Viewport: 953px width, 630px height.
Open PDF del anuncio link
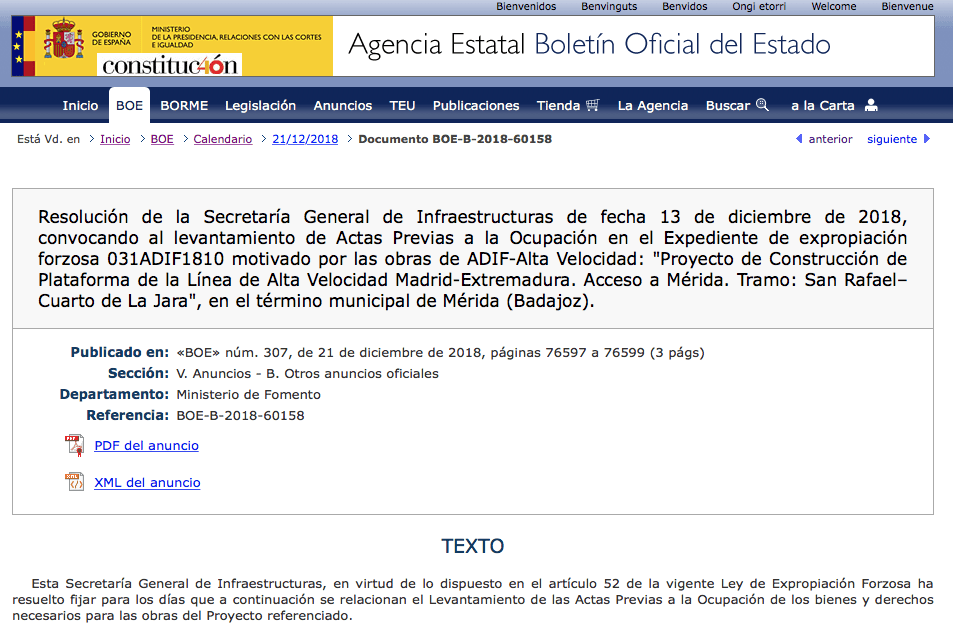click(146, 445)
